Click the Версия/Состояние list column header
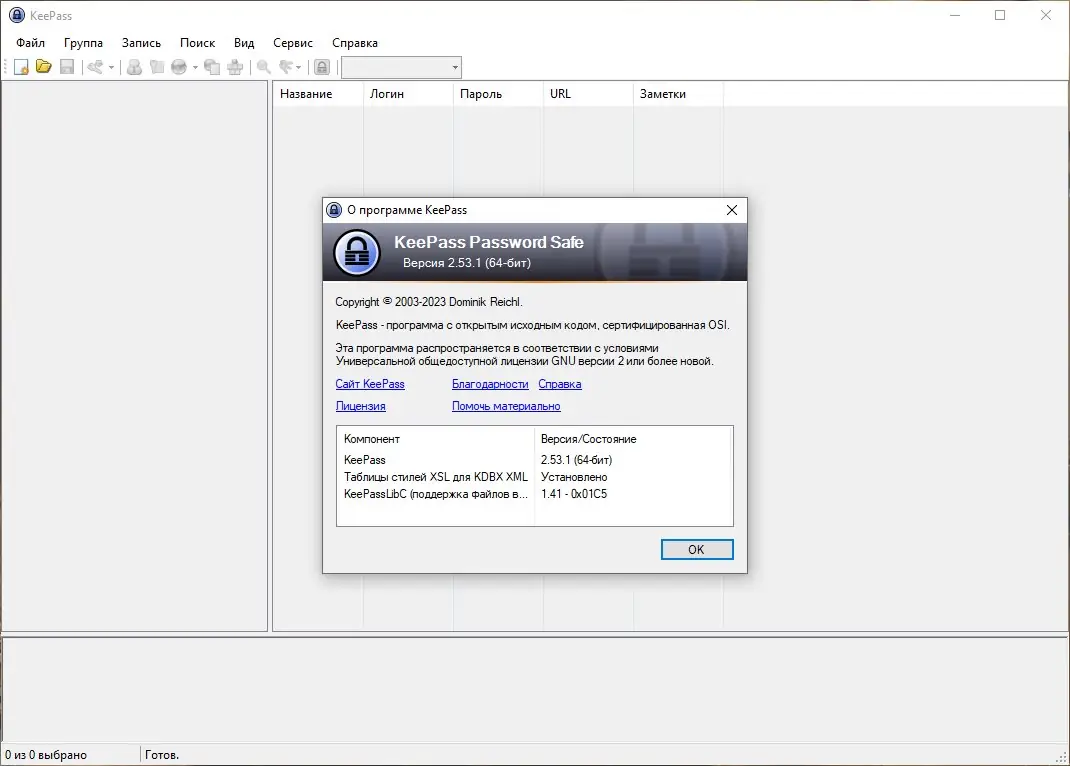This screenshot has height=766, width=1070. coord(633,439)
